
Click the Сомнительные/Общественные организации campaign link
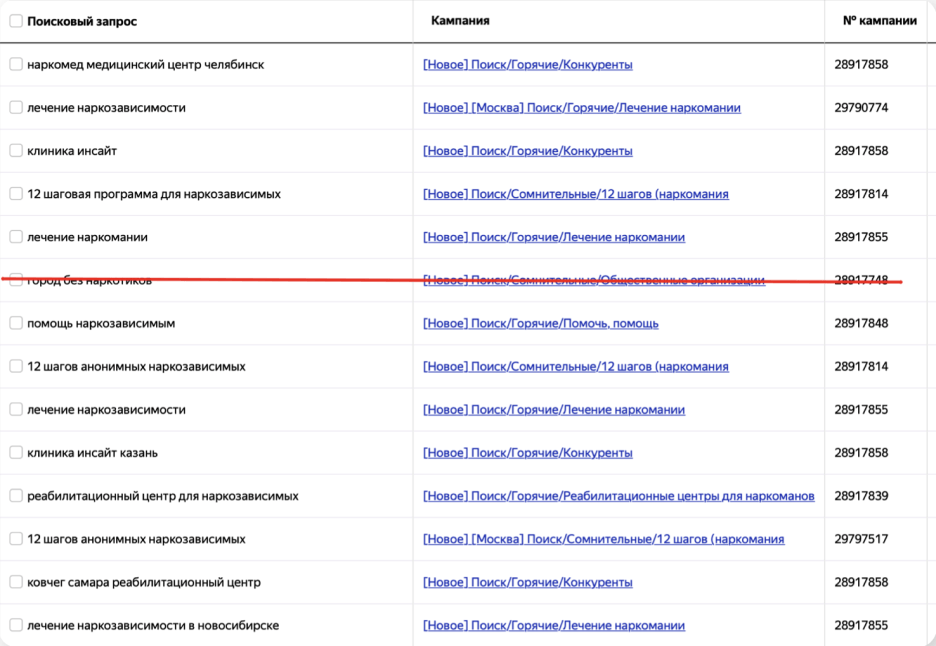pyautogui.click(x=593, y=281)
